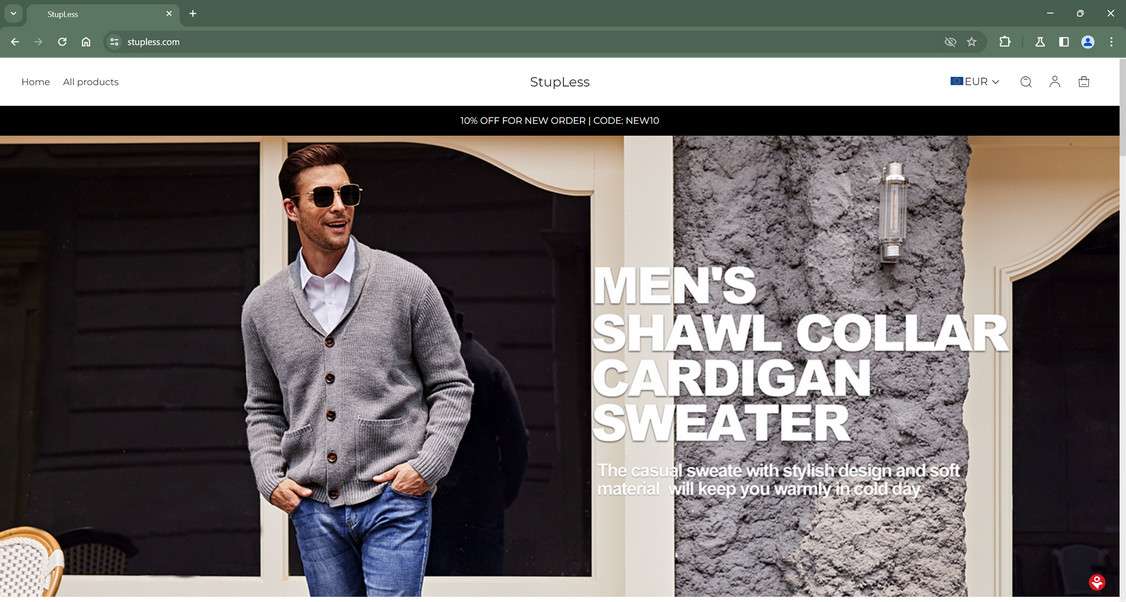Expand the EUR currency dropdown
Screen dimensions: 1126x602
click(995, 81)
